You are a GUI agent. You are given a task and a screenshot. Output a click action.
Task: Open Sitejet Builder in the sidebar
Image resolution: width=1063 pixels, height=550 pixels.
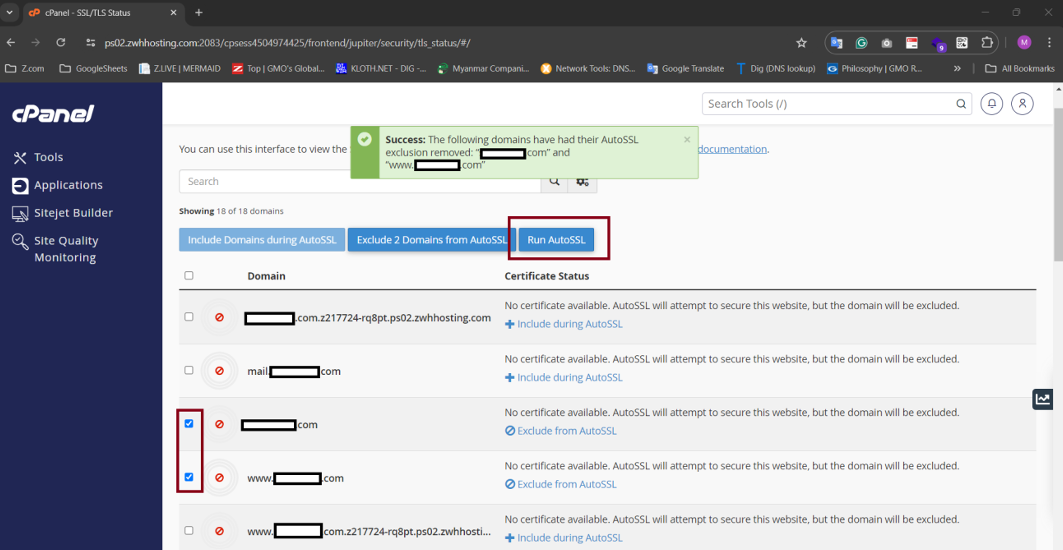tap(62, 213)
